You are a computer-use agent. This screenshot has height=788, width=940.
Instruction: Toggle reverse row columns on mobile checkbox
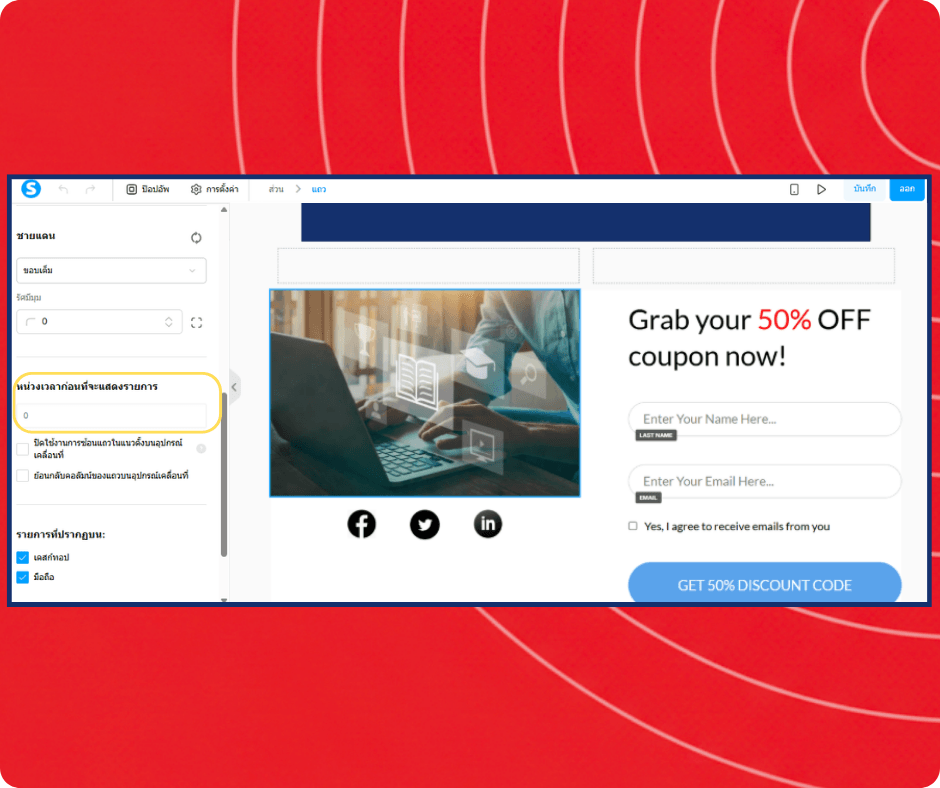pos(23,476)
